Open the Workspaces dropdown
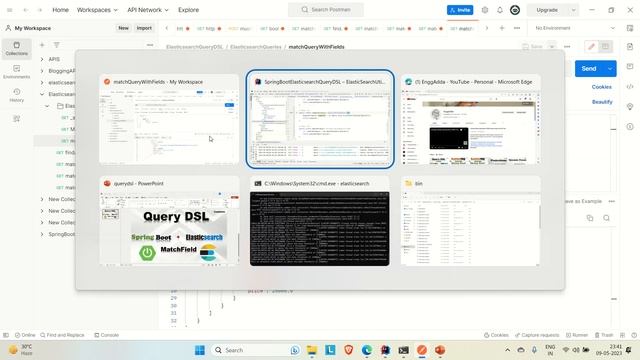Image resolution: width=640 pixels, height=360 pixels. [97, 10]
